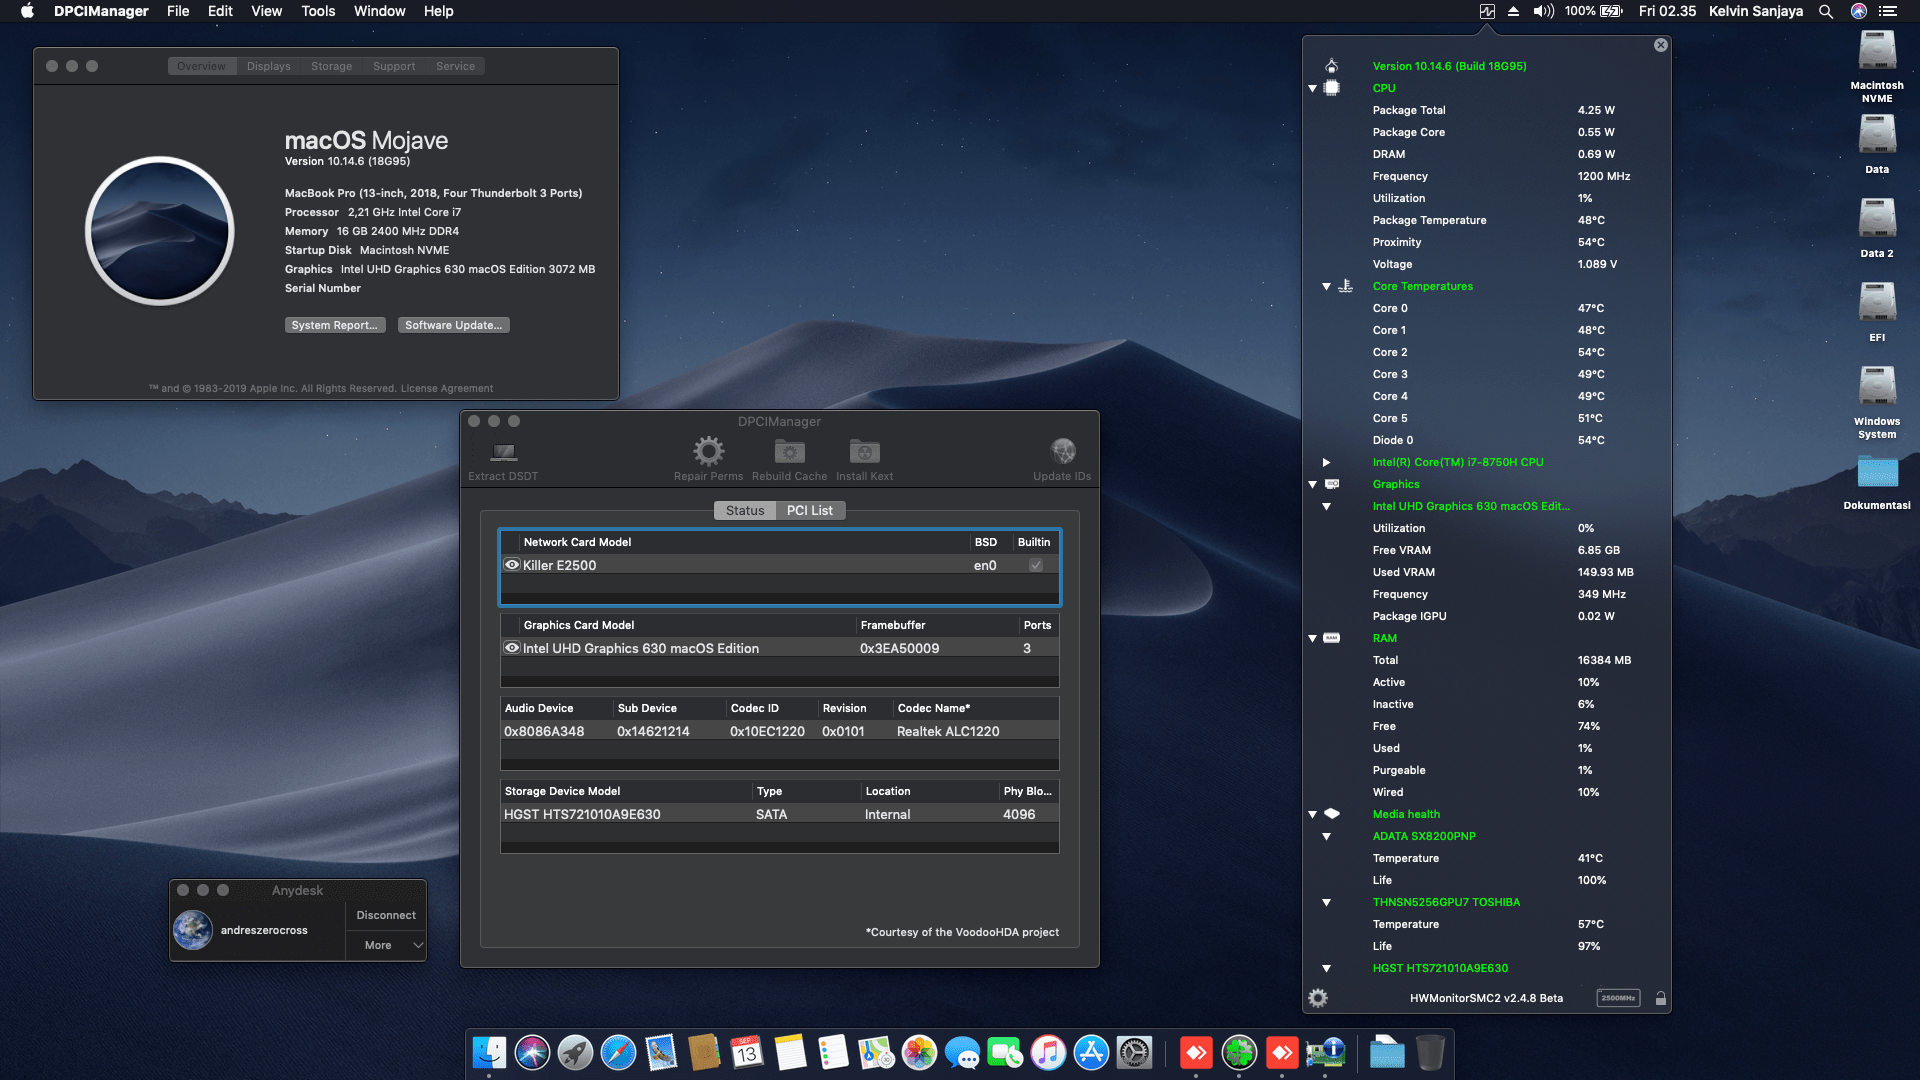The height and width of the screenshot is (1080, 1920).
Task: Open the Tools menu
Action: pos(317,11)
